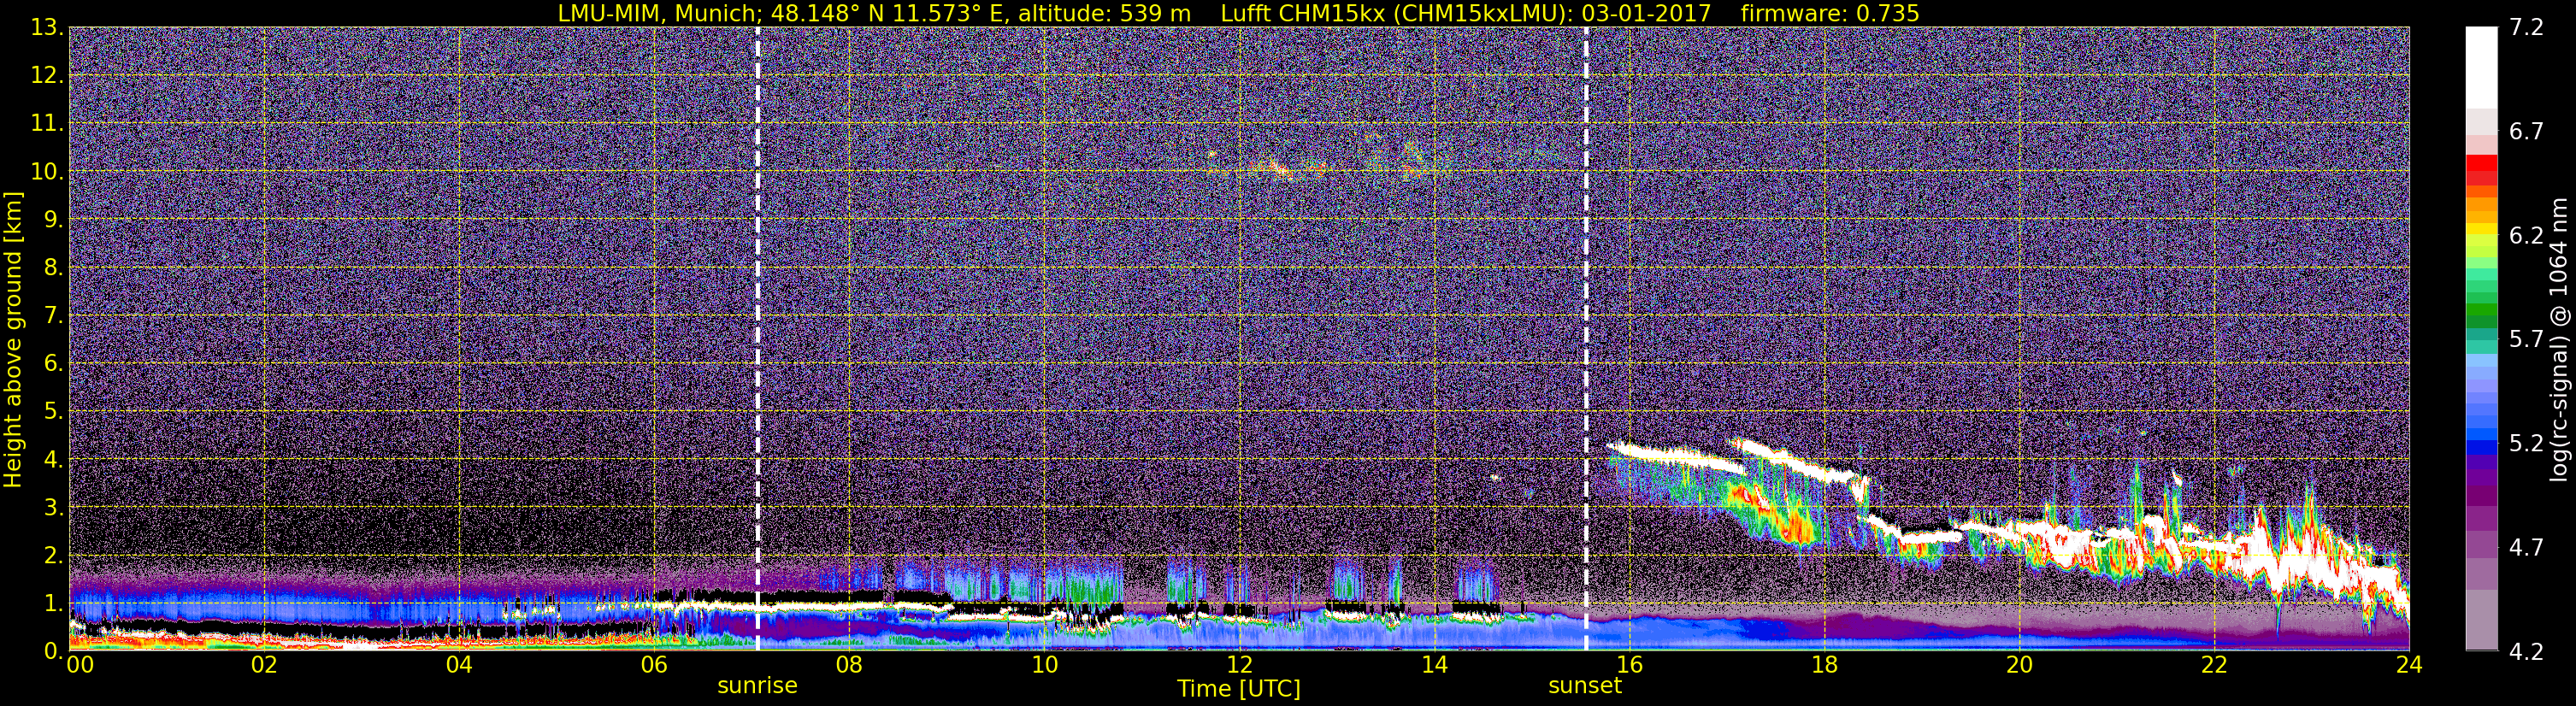Click the x-axis tick label '00'

click(x=80, y=665)
